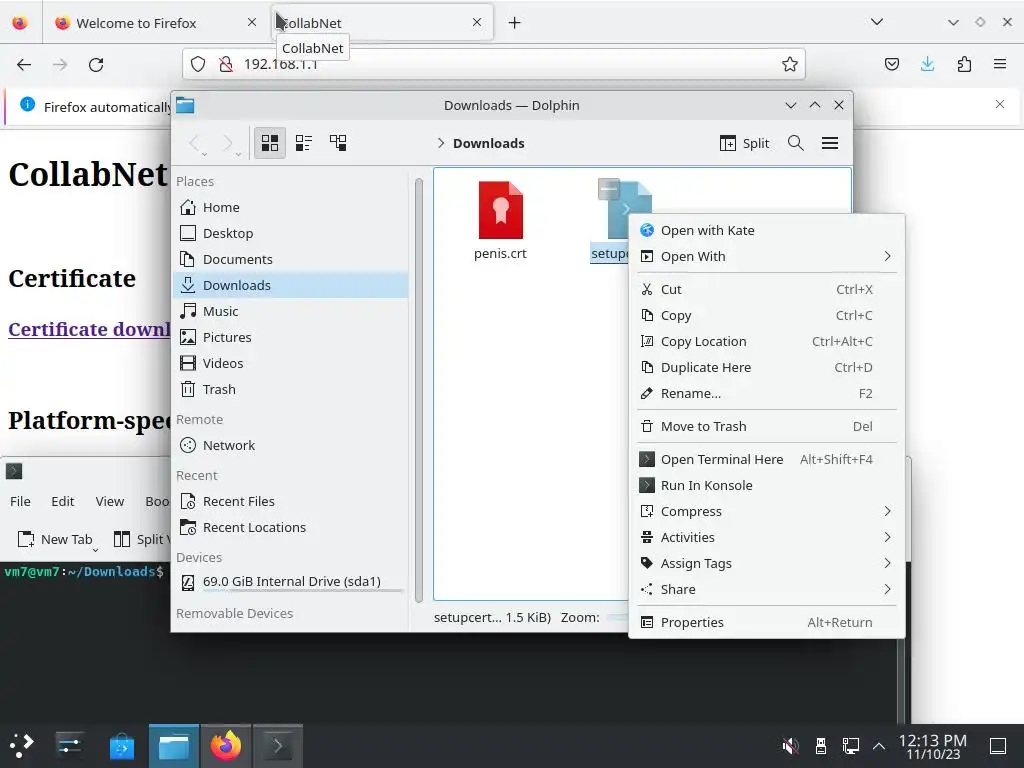Choose Duplicate Here from context menu
This screenshot has height=768, width=1024.
point(766,368)
